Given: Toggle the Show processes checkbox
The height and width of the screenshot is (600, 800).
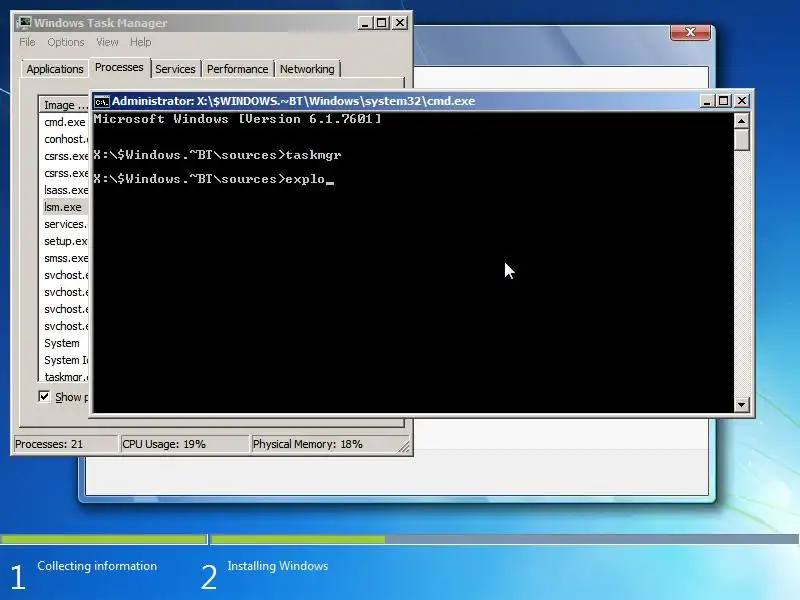Looking at the screenshot, I should (x=44, y=396).
